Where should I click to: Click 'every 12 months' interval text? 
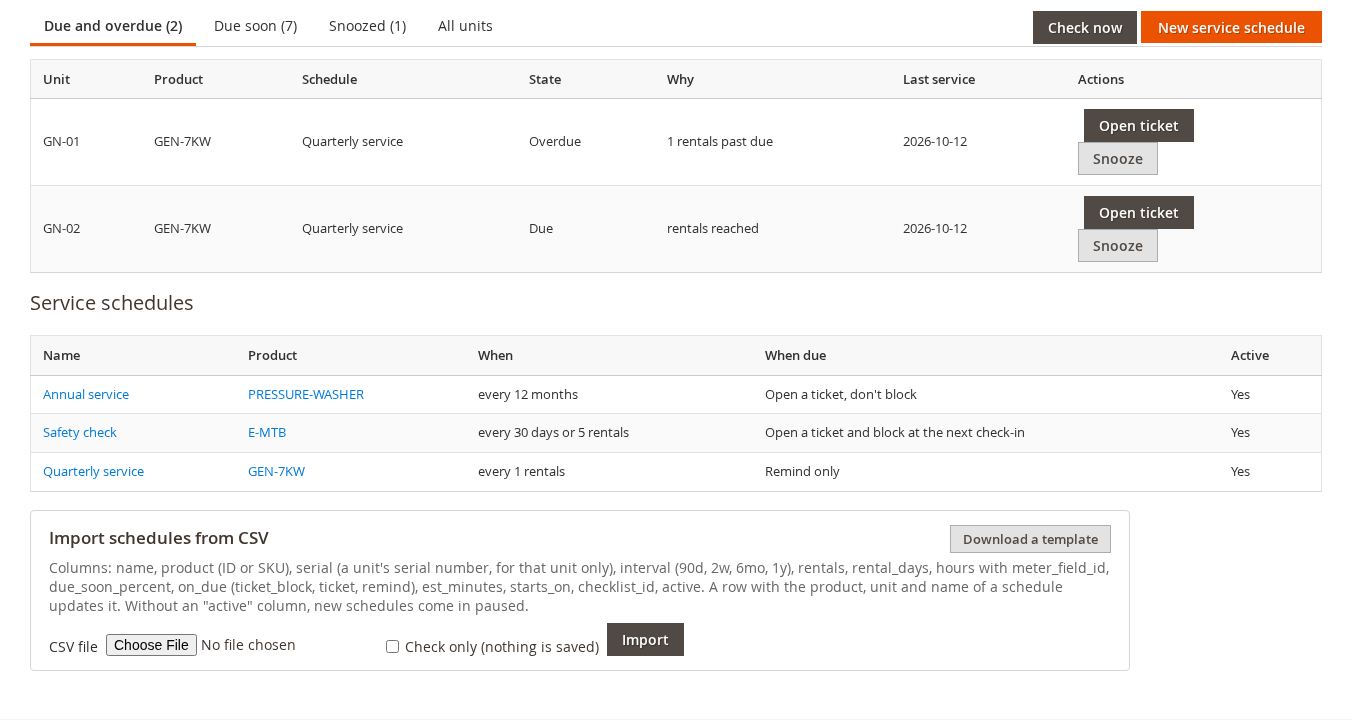pyautogui.click(x=528, y=395)
